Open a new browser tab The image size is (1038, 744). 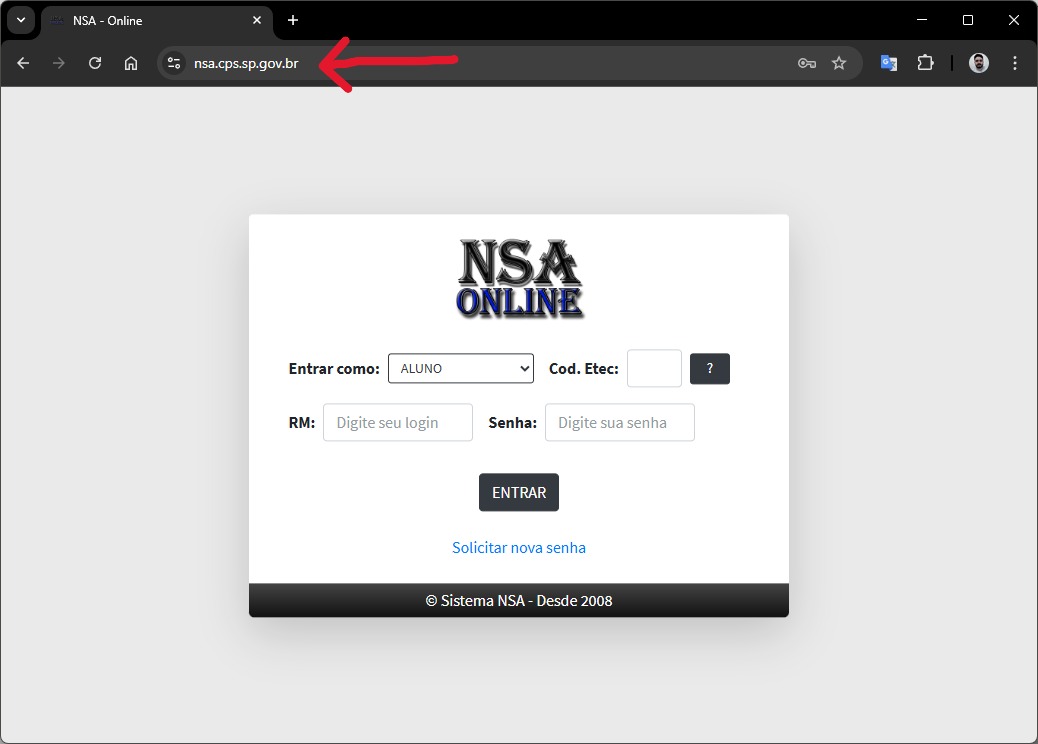[x=293, y=20]
